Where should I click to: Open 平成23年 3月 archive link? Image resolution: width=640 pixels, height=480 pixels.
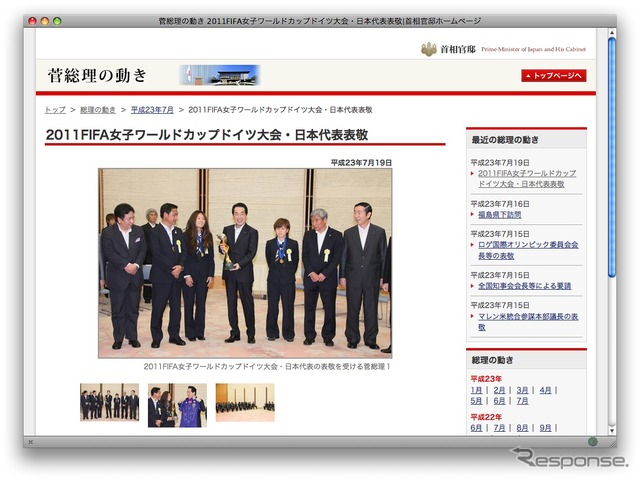pos(522,390)
